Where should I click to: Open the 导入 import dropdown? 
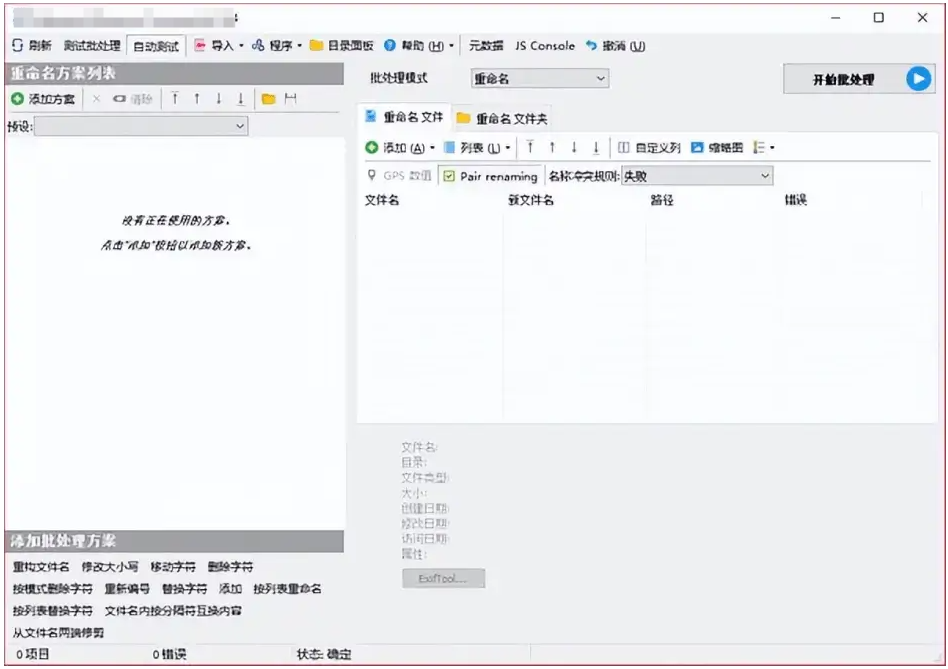point(219,45)
